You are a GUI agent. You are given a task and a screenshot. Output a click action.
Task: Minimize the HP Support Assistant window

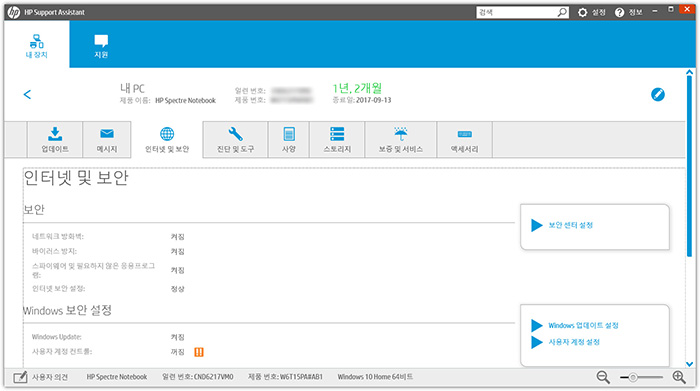click(x=655, y=11)
